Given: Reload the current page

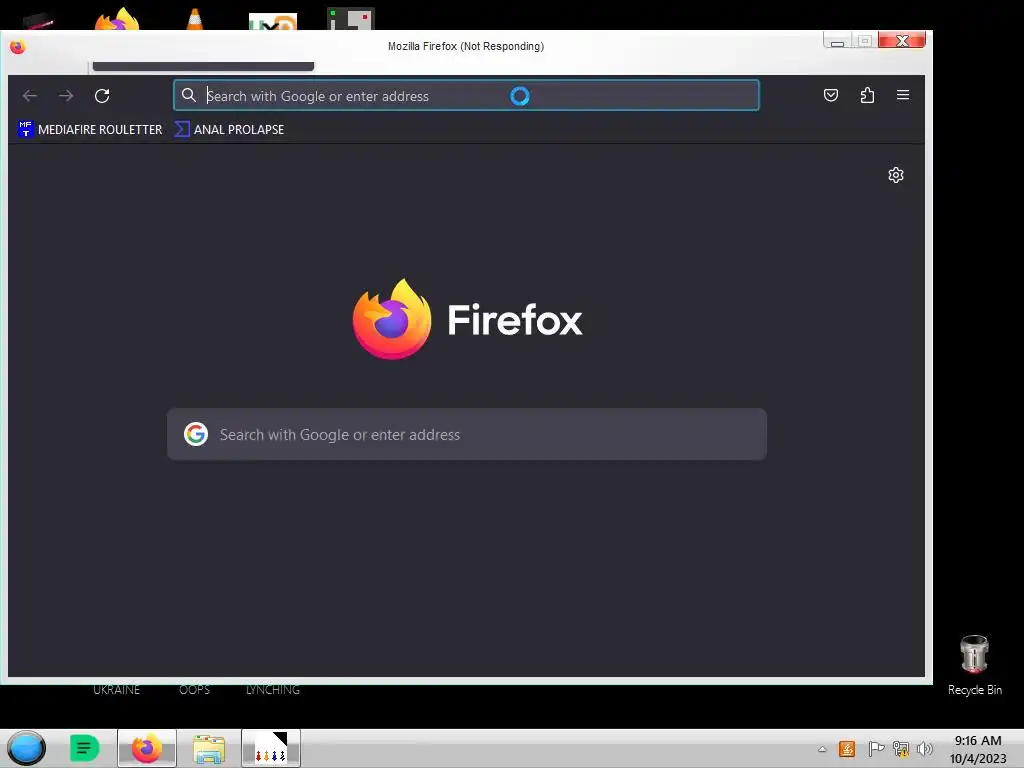Looking at the screenshot, I should click(x=102, y=96).
